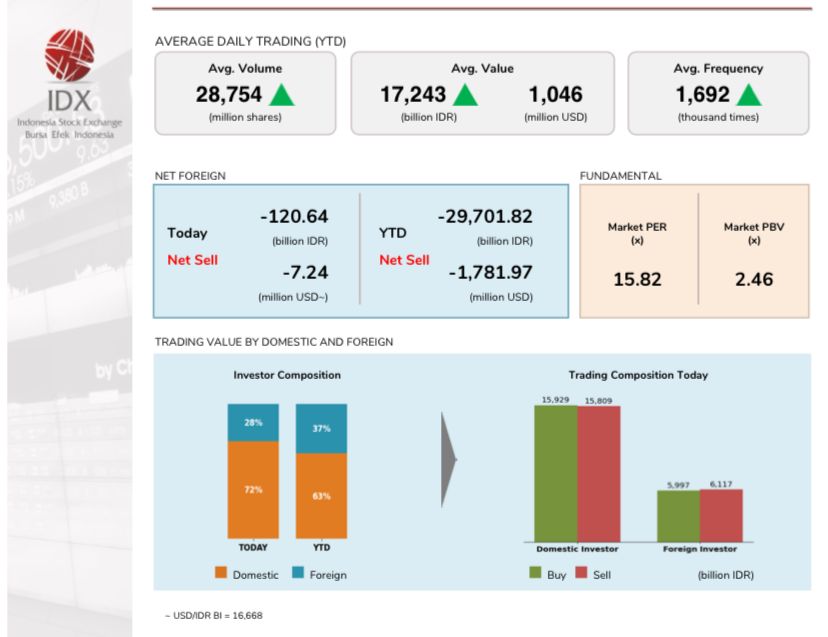The height and width of the screenshot is (637, 828).
Task: Select the green Buy legend swatch
Action: pos(535,575)
